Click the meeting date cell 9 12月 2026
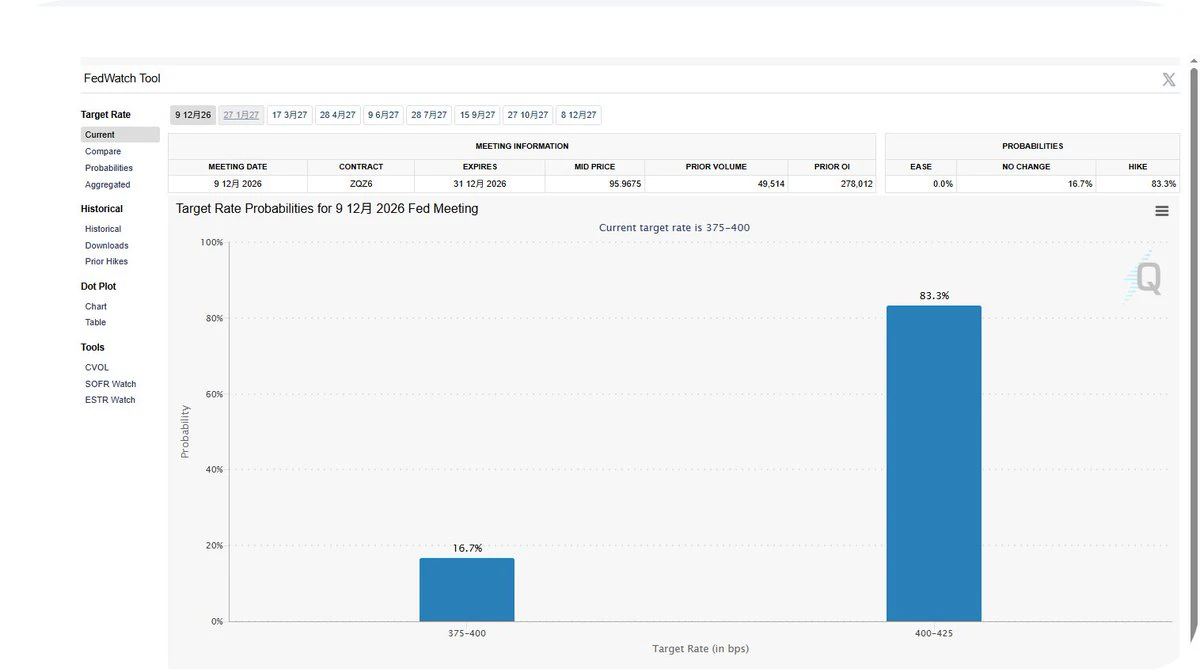This screenshot has width=1200, height=672. pyautogui.click(x=238, y=184)
